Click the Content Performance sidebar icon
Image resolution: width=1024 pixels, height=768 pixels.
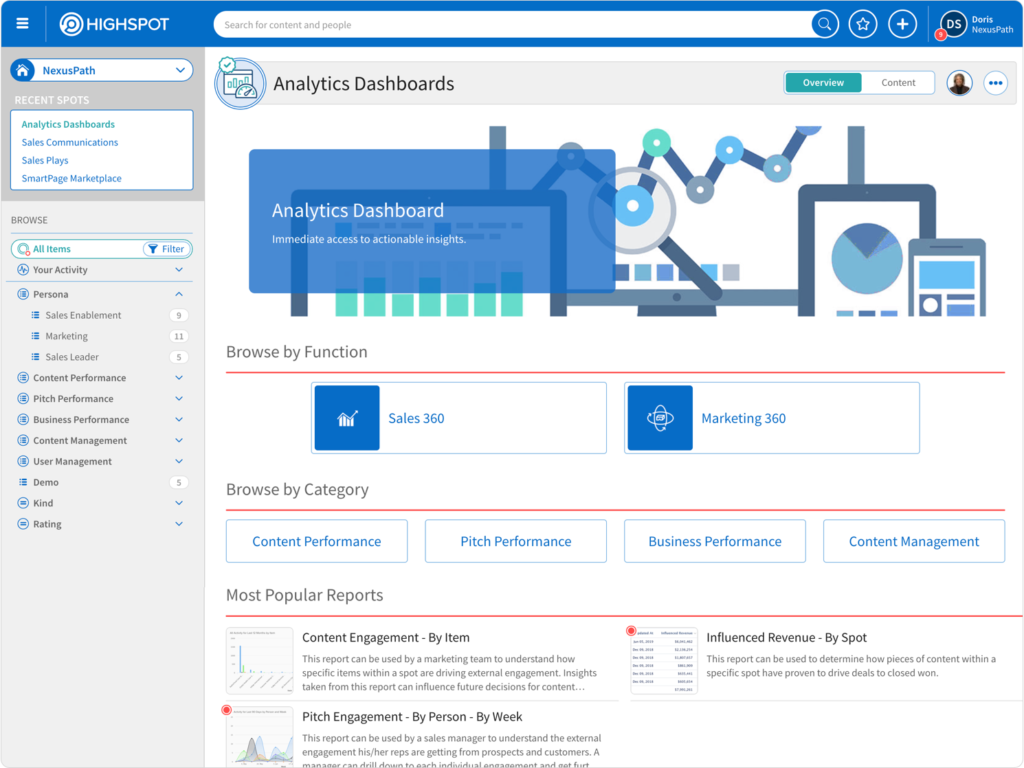23,377
